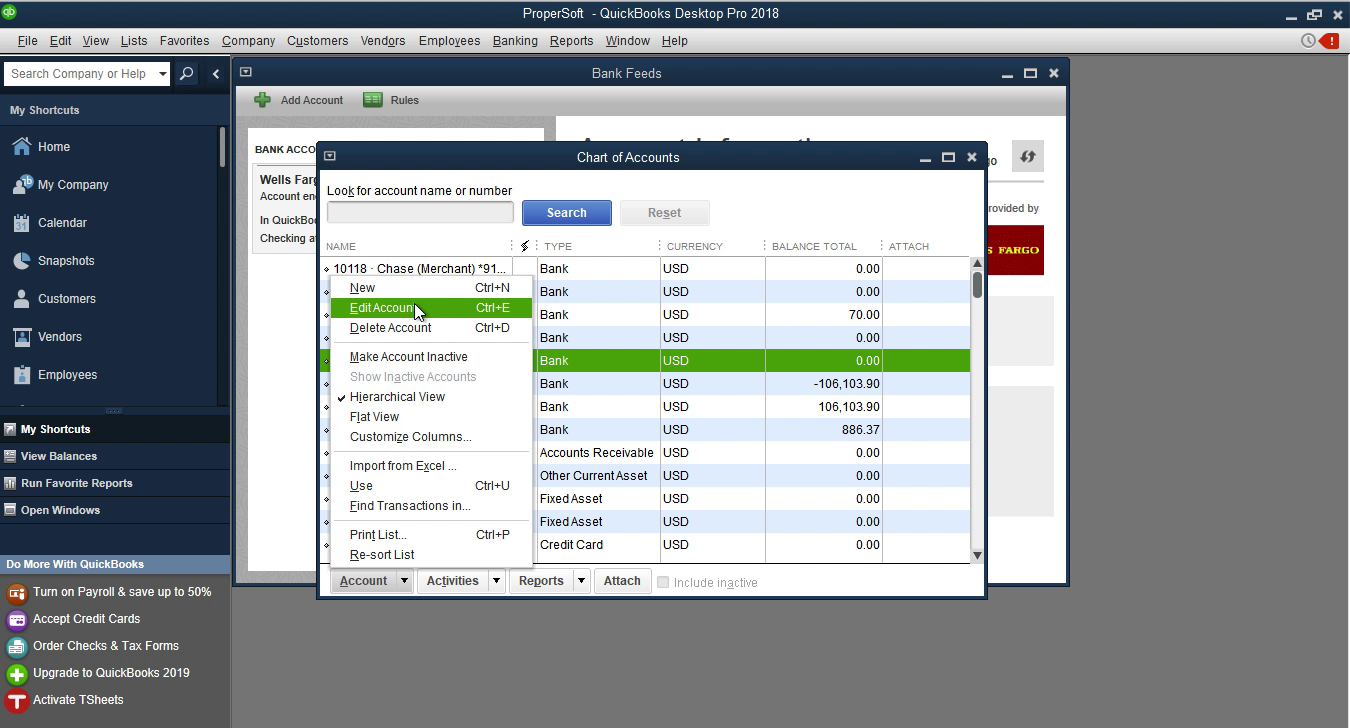This screenshot has width=1350, height=728.
Task: Open the Activities dropdown arrow
Action: coord(495,581)
